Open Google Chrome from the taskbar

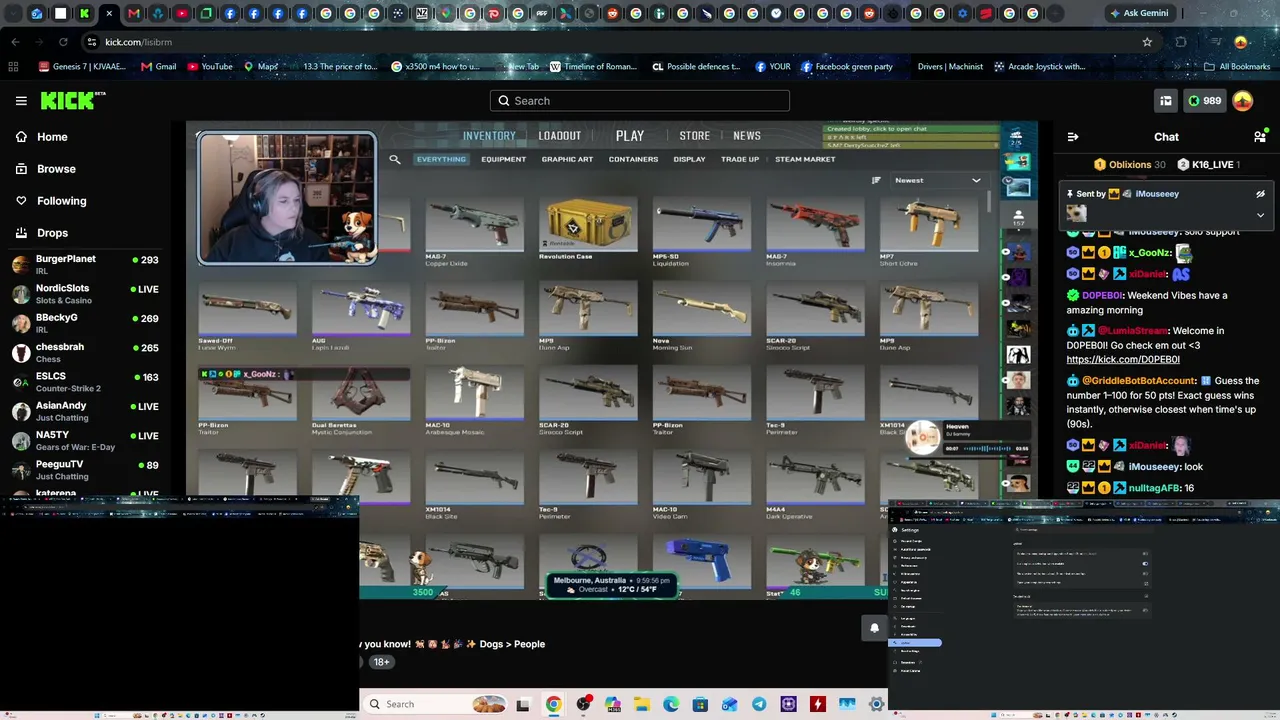click(553, 704)
